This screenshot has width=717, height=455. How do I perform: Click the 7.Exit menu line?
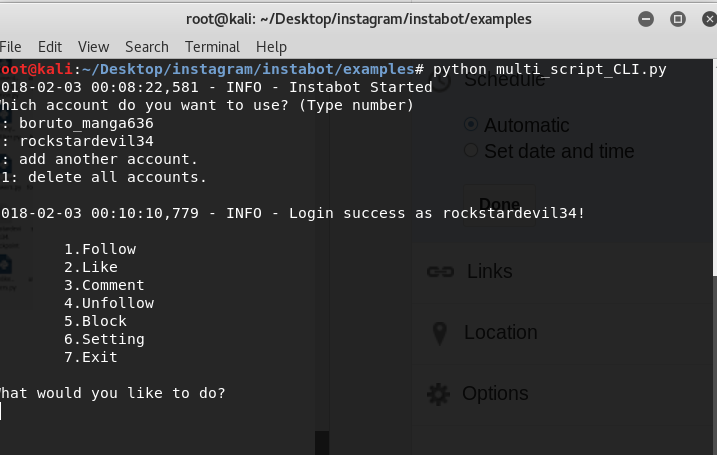(x=91, y=357)
